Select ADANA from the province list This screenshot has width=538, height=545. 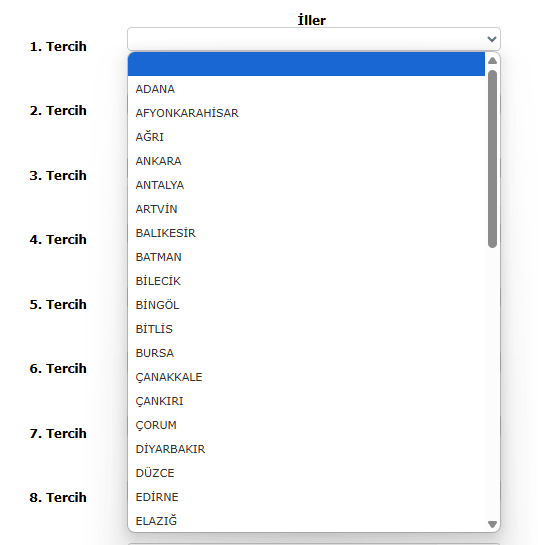[306, 89]
